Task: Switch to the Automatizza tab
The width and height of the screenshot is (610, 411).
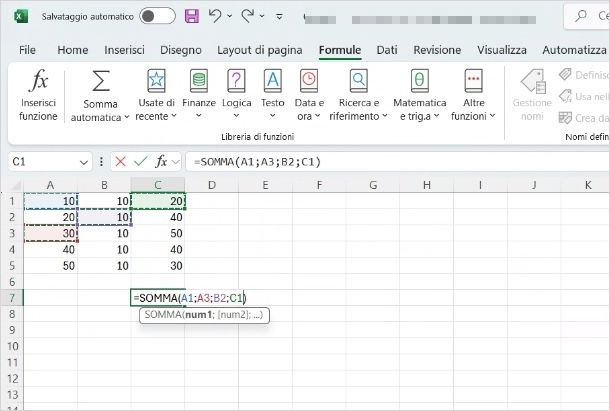Action: pyautogui.click(x=575, y=50)
